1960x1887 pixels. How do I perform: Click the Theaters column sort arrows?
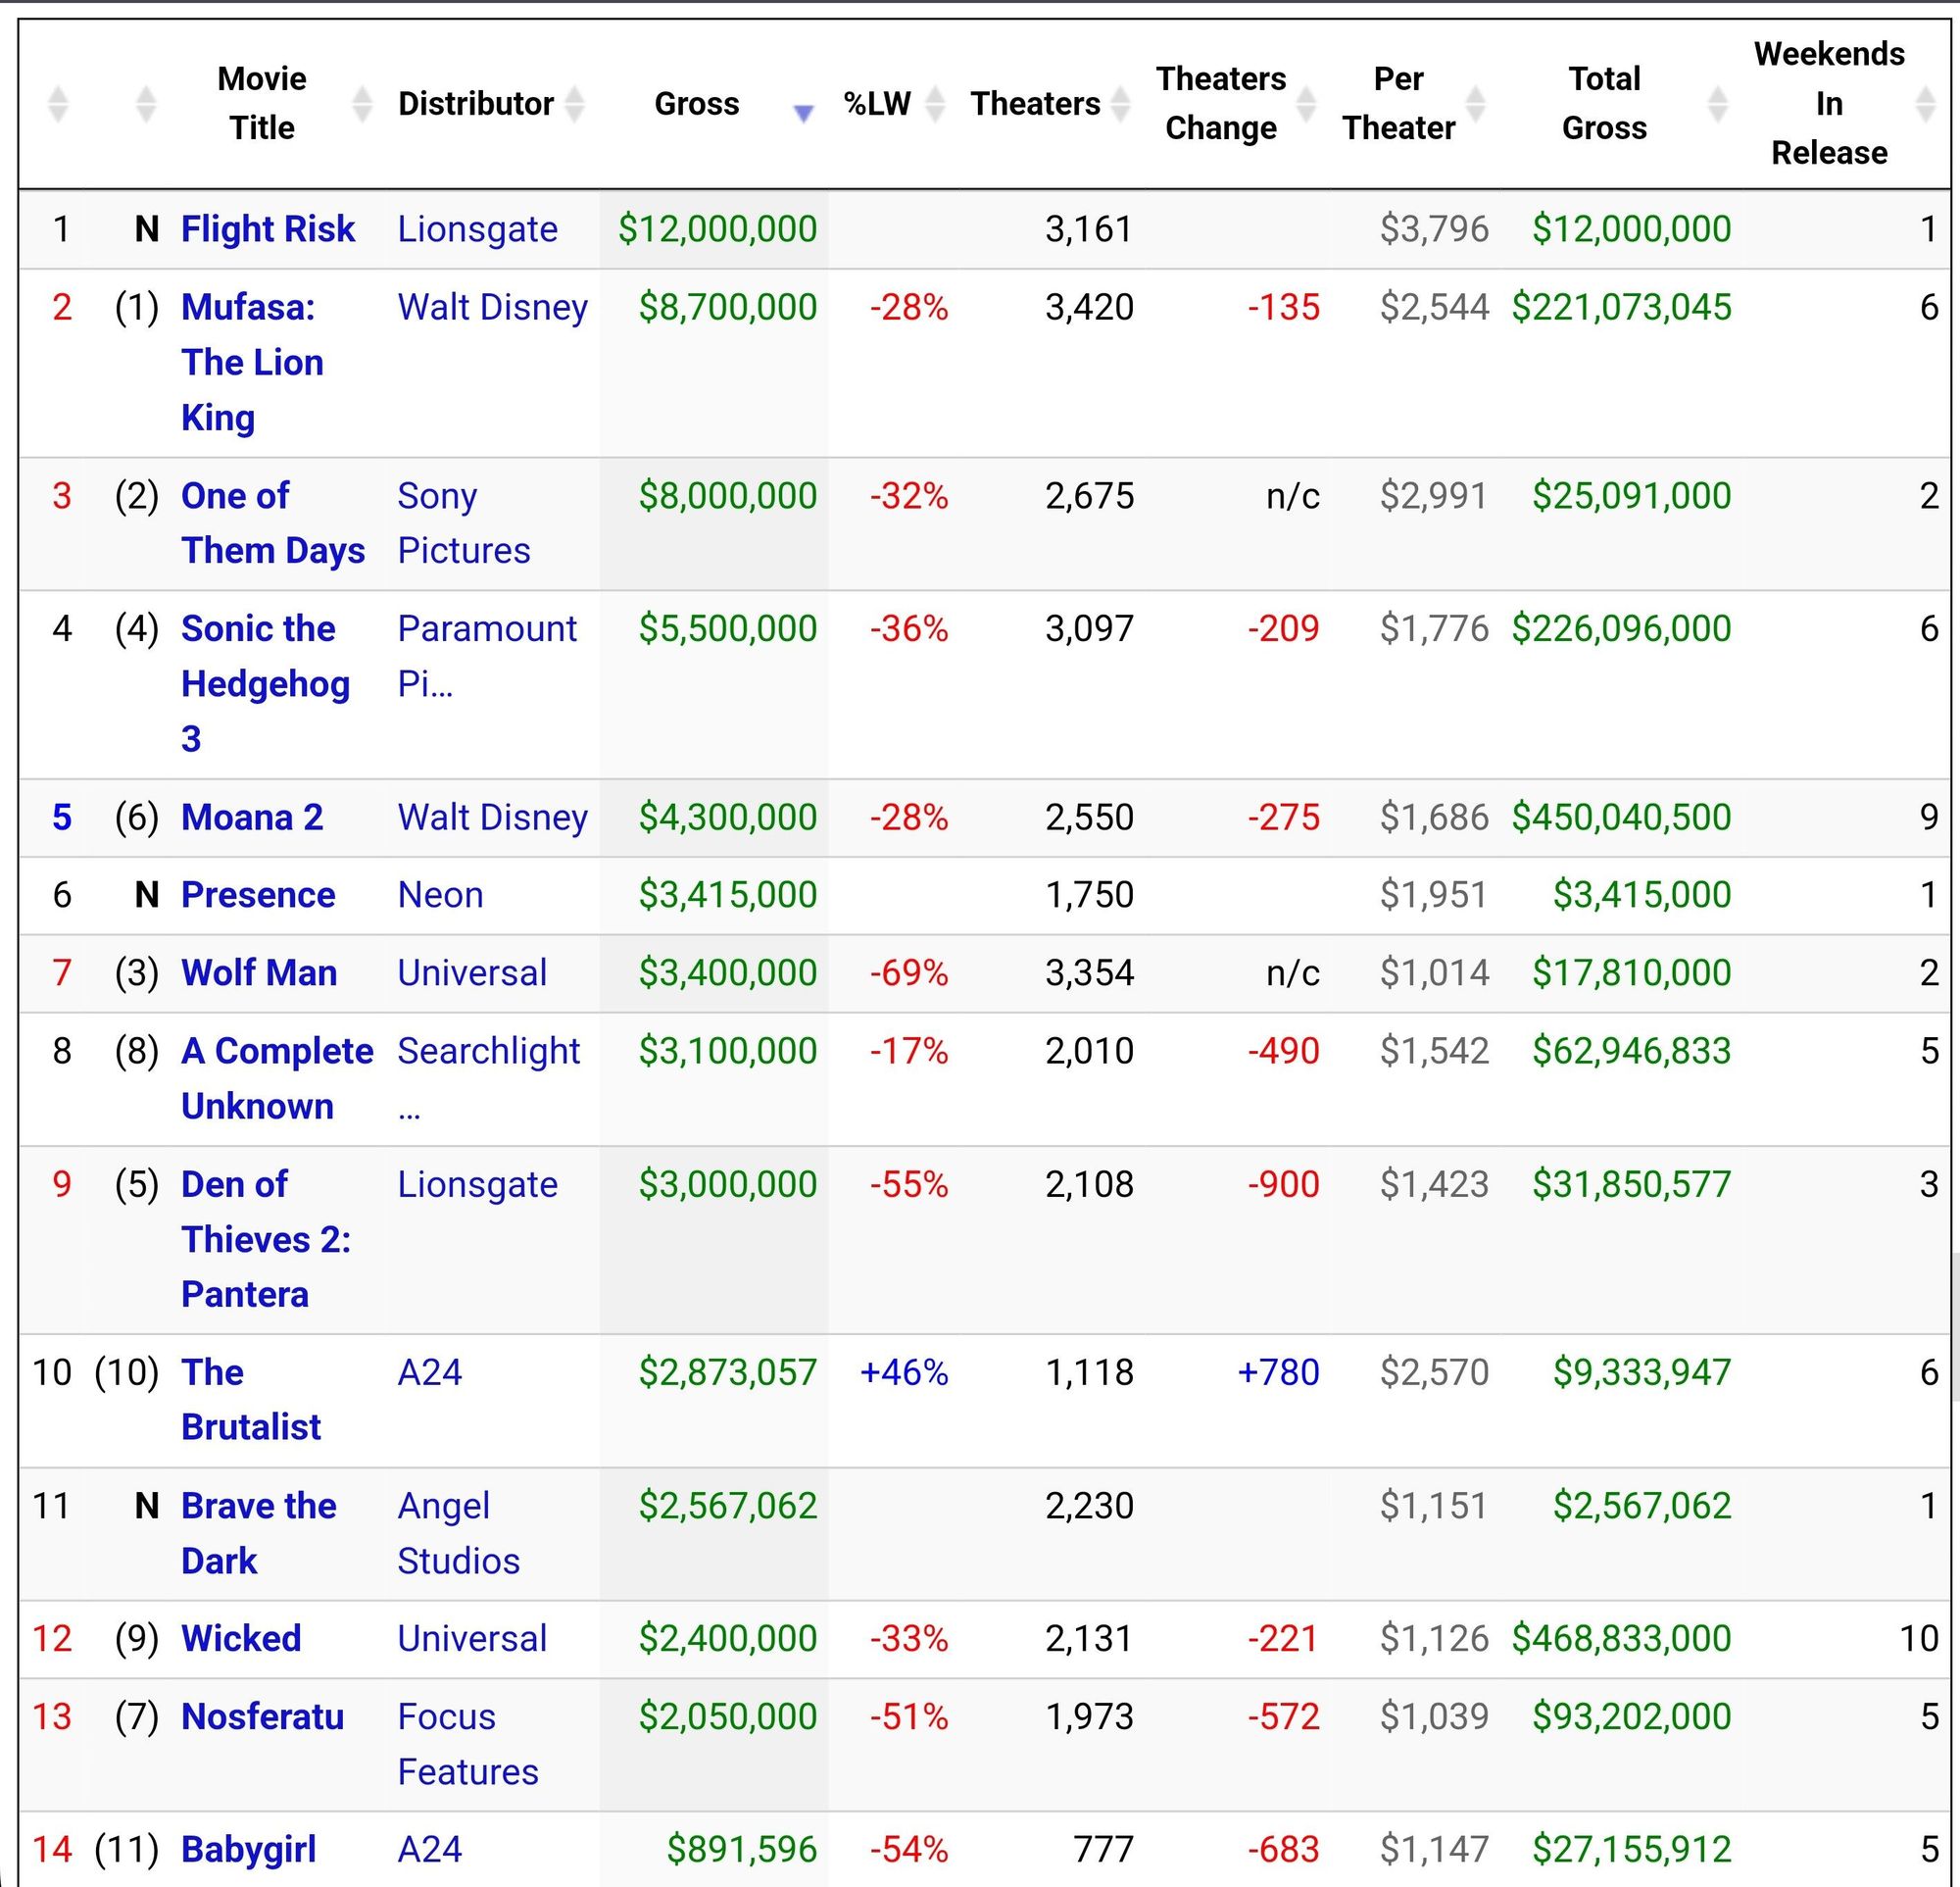coord(1120,104)
